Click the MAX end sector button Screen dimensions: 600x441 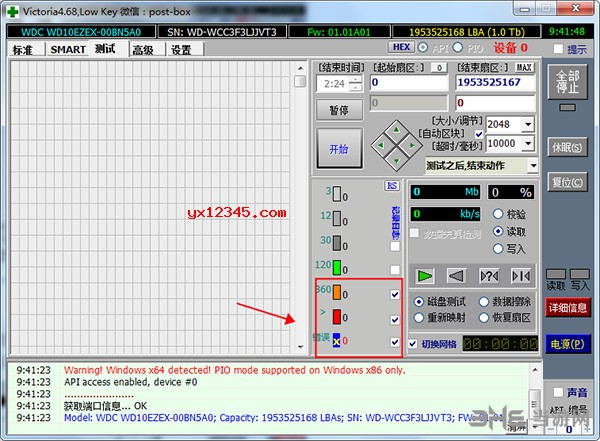[524, 68]
